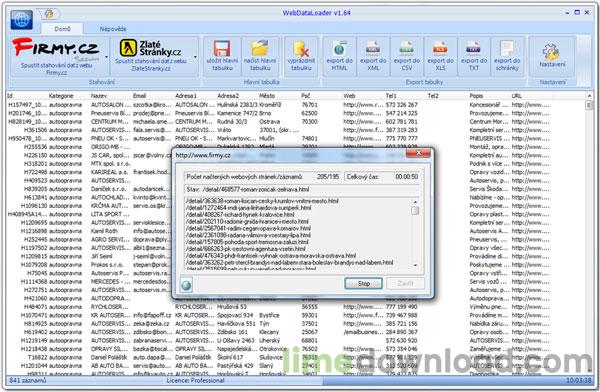Export table to clipboard (schránky)
The image size is (600, 392).
507,56
